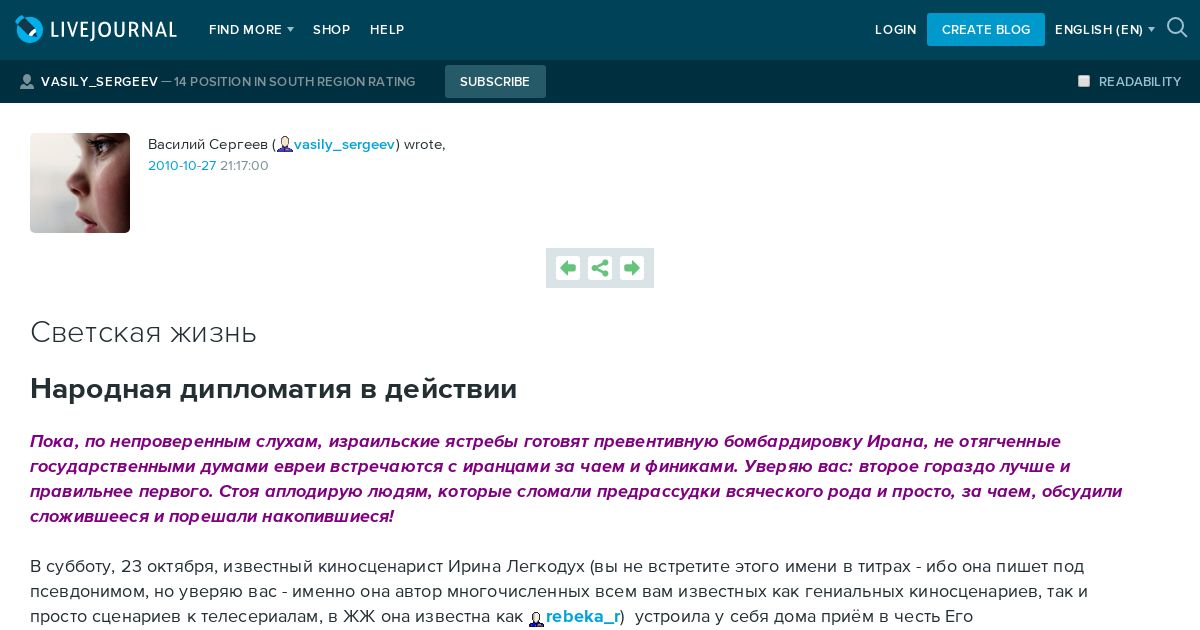Open the Shop menu item
1200x630 pixels.
tap(331, 30)
